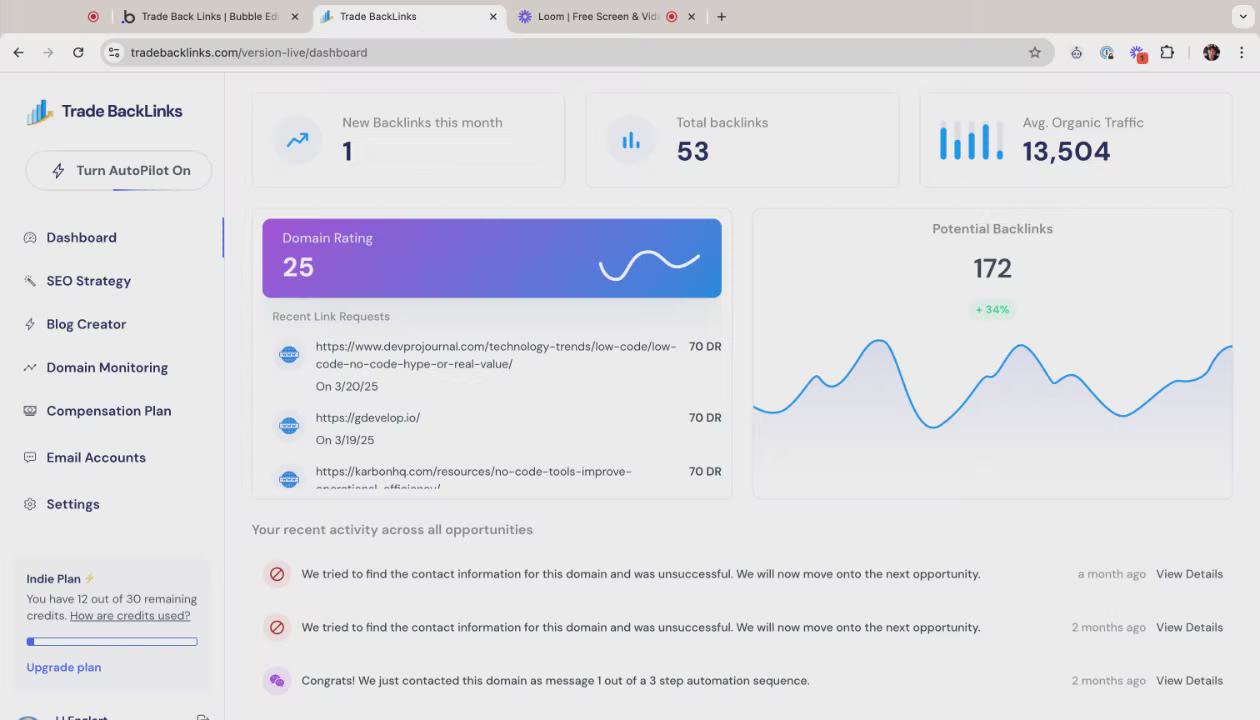Viewport: 1260px width, 720px height.
Task: Open the Extensions puzzle icon
Action: [x=1167, y=52]
